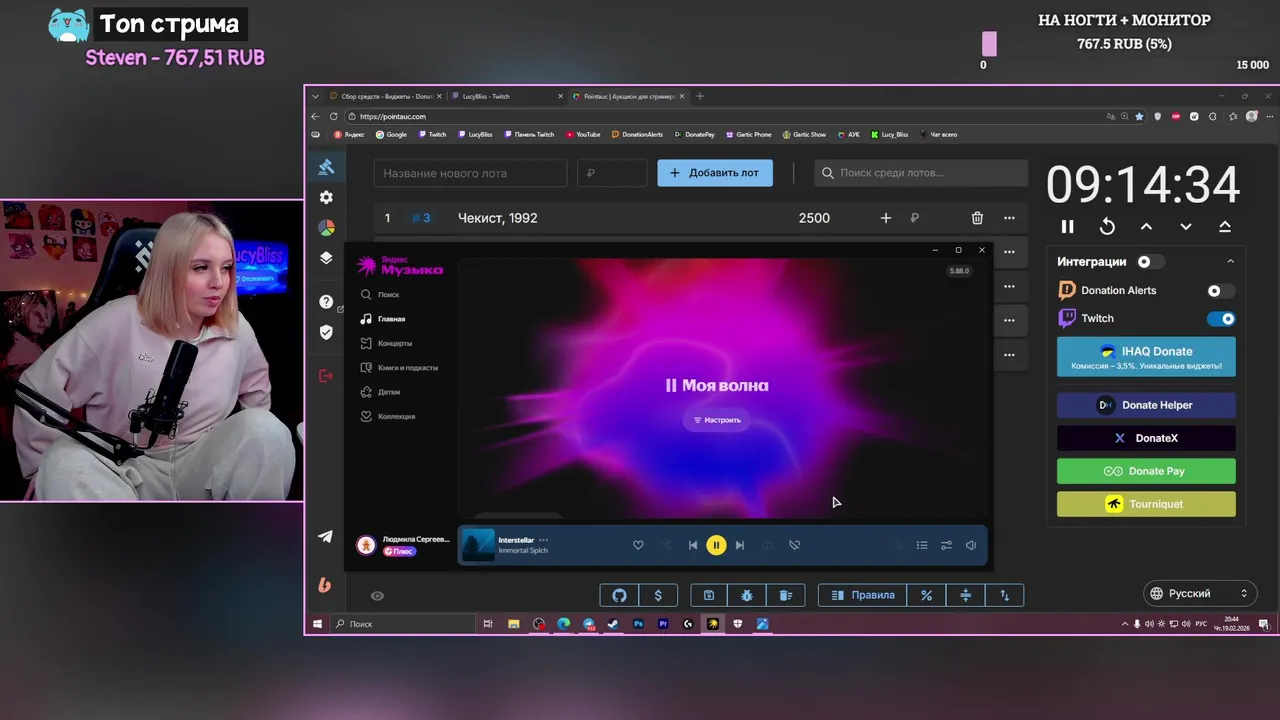This screenshot has height=720, width=1280.
Task: Open the Русский language dropdown
Action: pos(1199,594)
